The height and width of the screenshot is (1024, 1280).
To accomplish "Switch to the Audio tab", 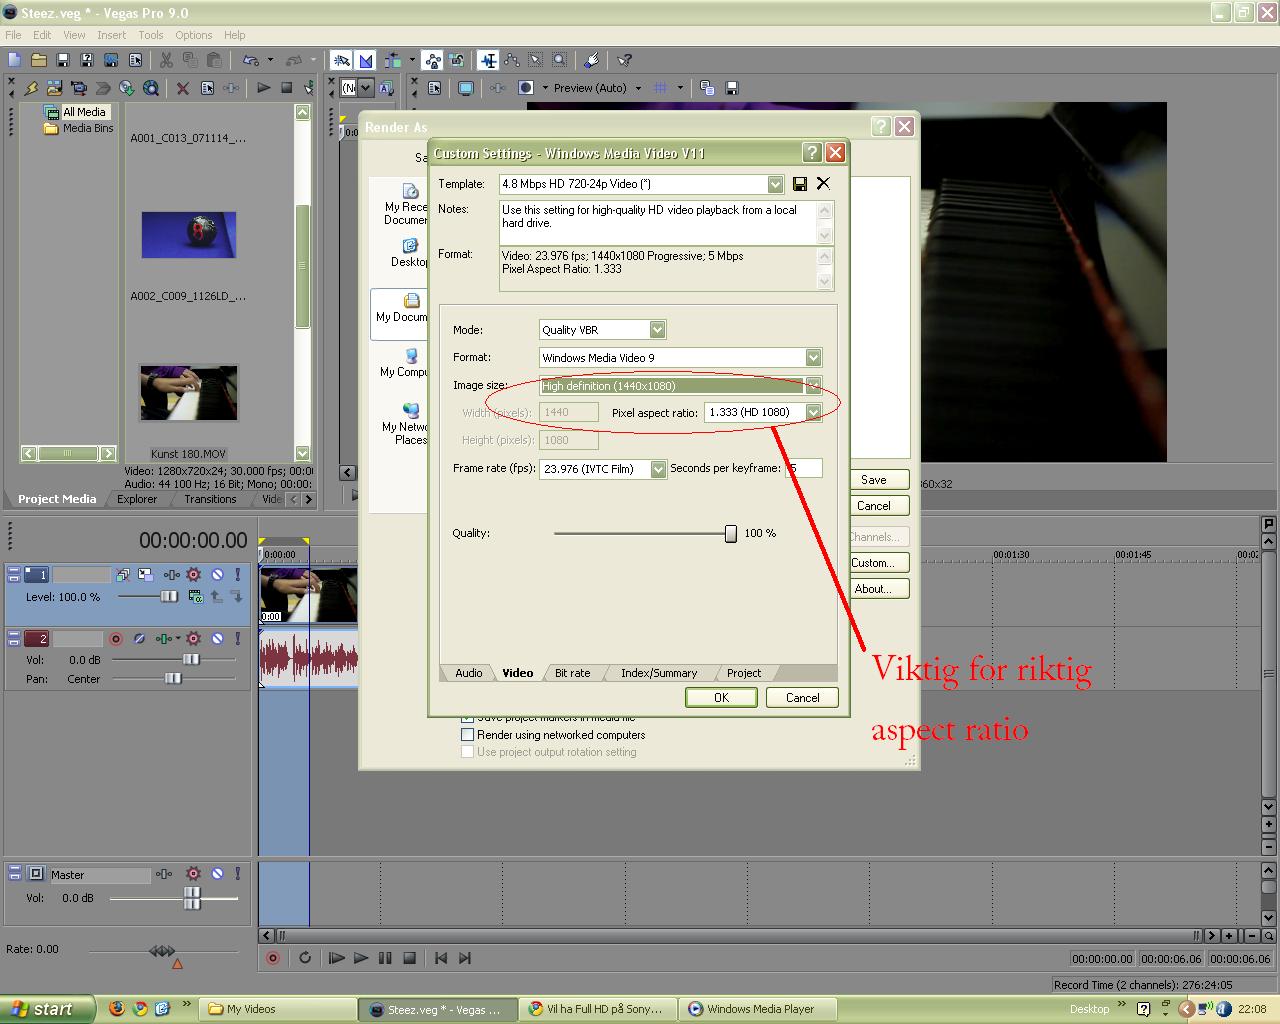I will [468, 673].
